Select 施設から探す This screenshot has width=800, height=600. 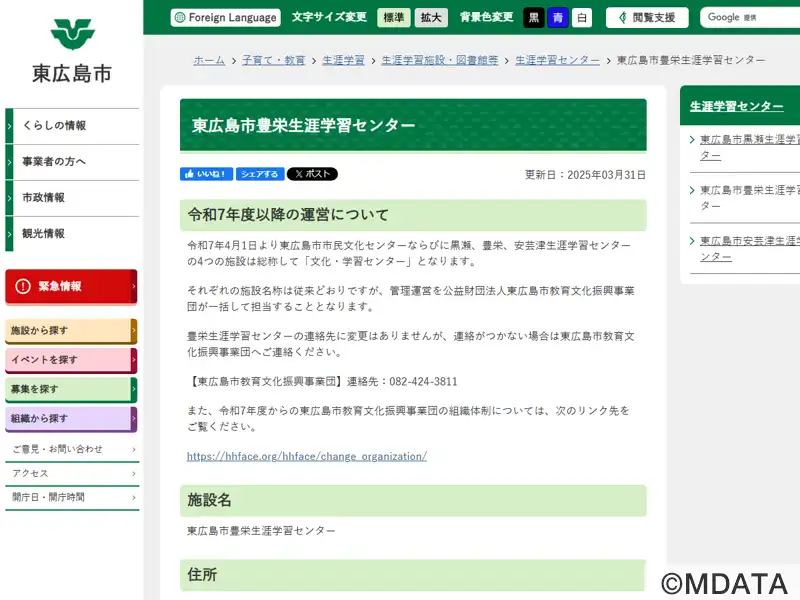pyautogui.click(x=71, y=331)
